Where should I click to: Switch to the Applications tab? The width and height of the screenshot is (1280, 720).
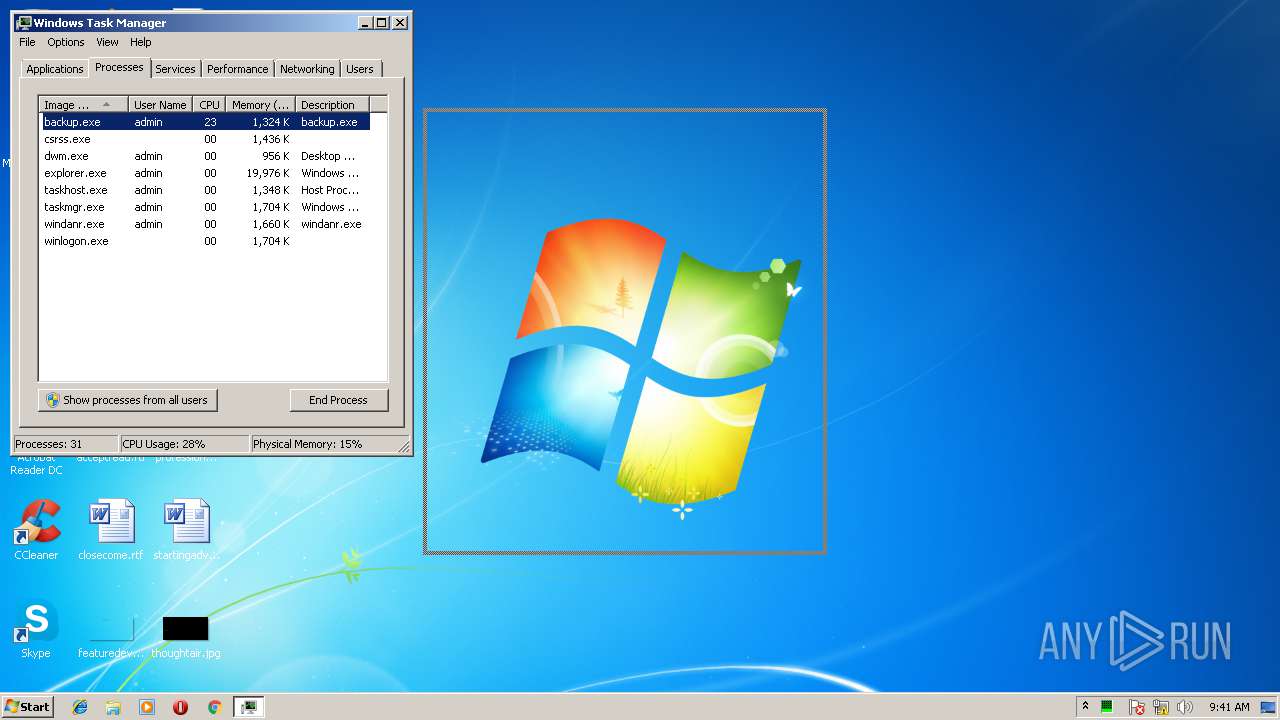tap(54, 69)
